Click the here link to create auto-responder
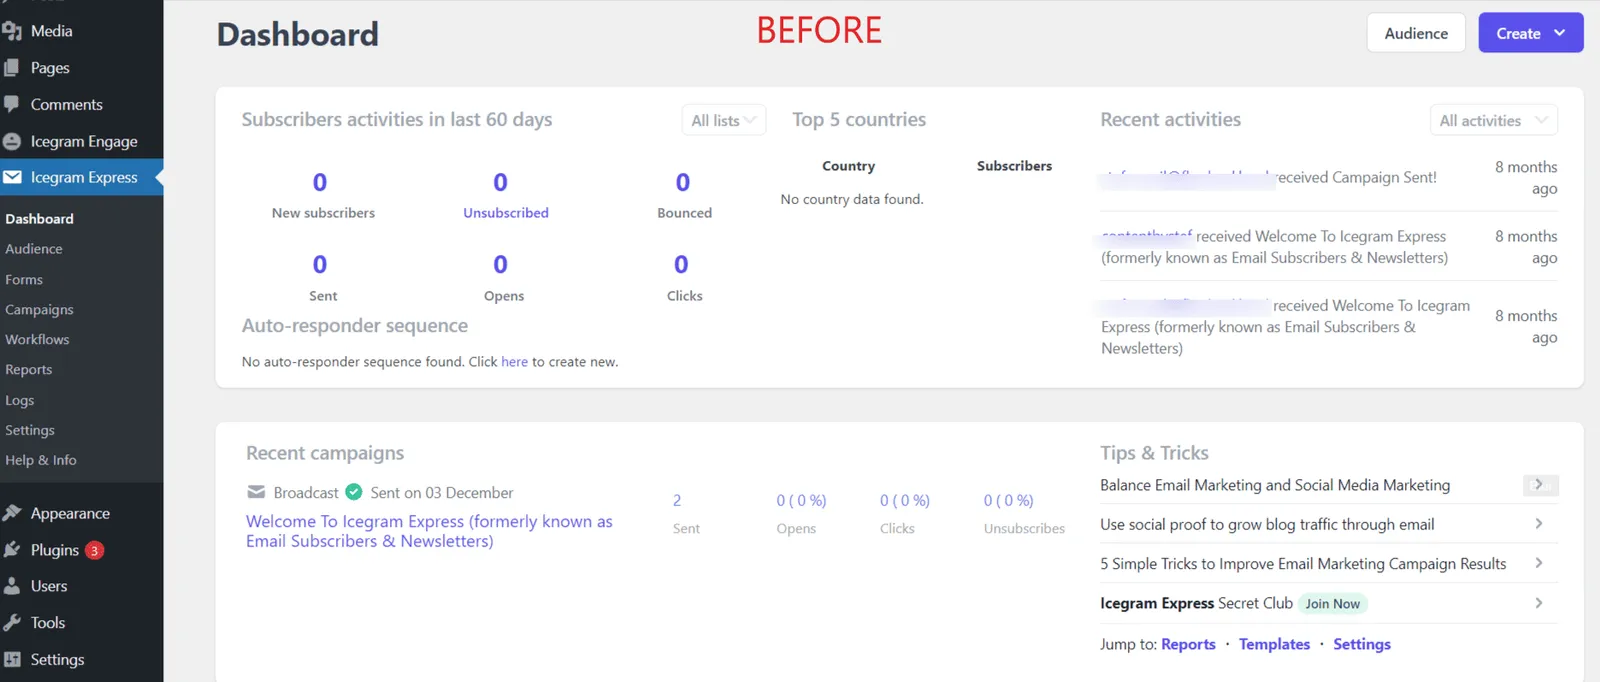1600x682 pixels. 514,362
